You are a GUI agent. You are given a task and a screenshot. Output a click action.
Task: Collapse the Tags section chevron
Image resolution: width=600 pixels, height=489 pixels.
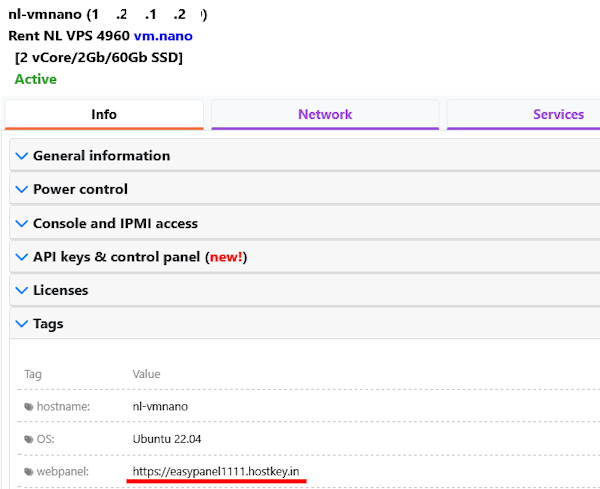click(x=22, y=324)
